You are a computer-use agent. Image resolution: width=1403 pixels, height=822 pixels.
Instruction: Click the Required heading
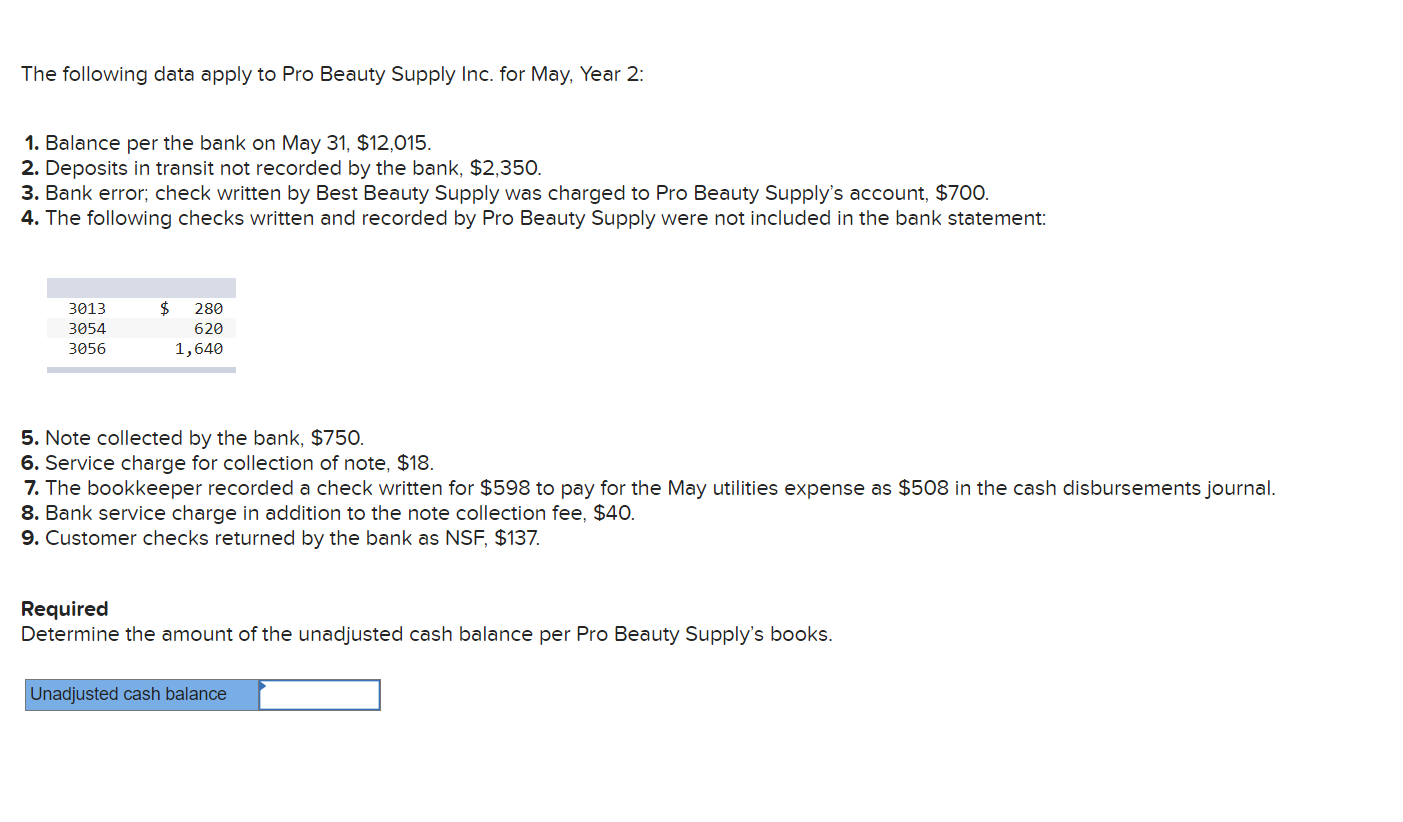pyautogui.click(x=65, y=609)
